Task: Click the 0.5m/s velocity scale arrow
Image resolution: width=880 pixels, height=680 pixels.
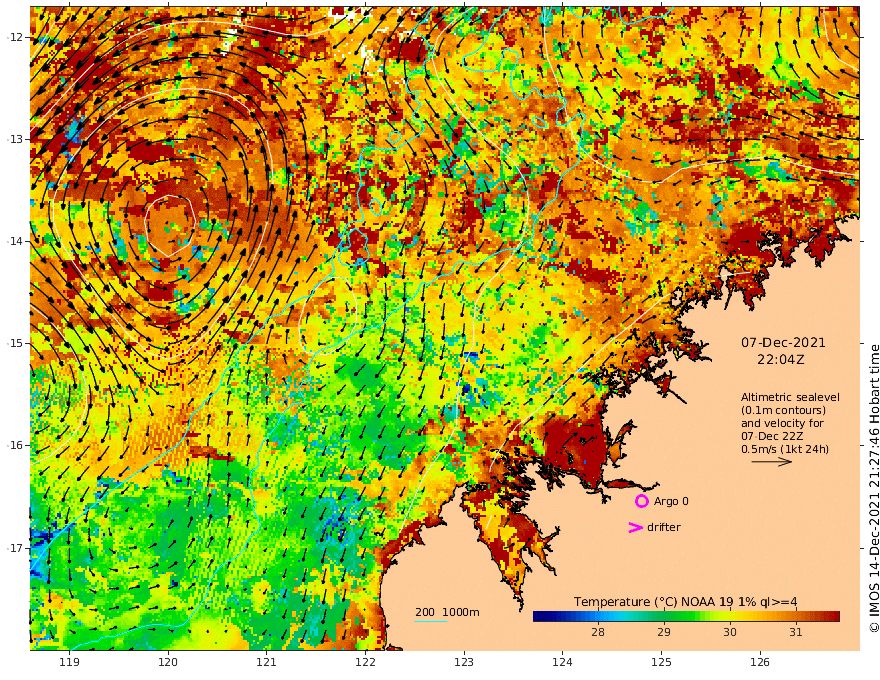Action: (x=772, y=462)
